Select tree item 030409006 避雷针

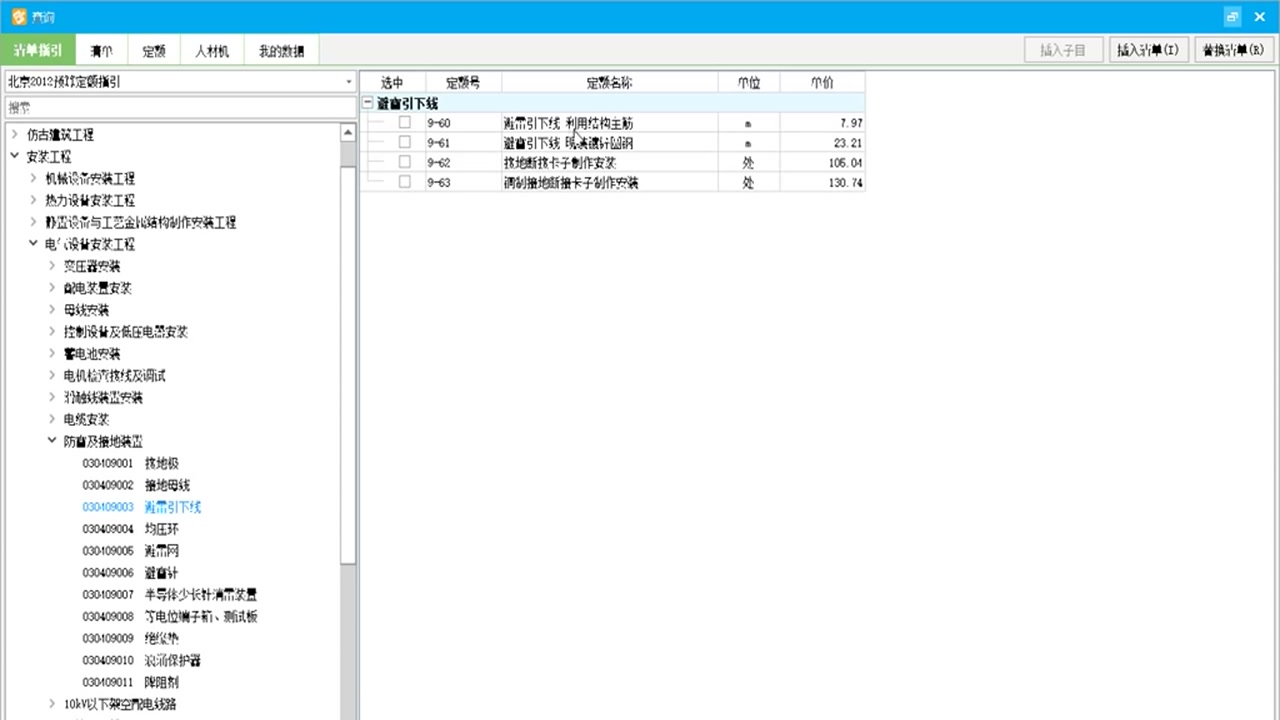pos(130,573)
